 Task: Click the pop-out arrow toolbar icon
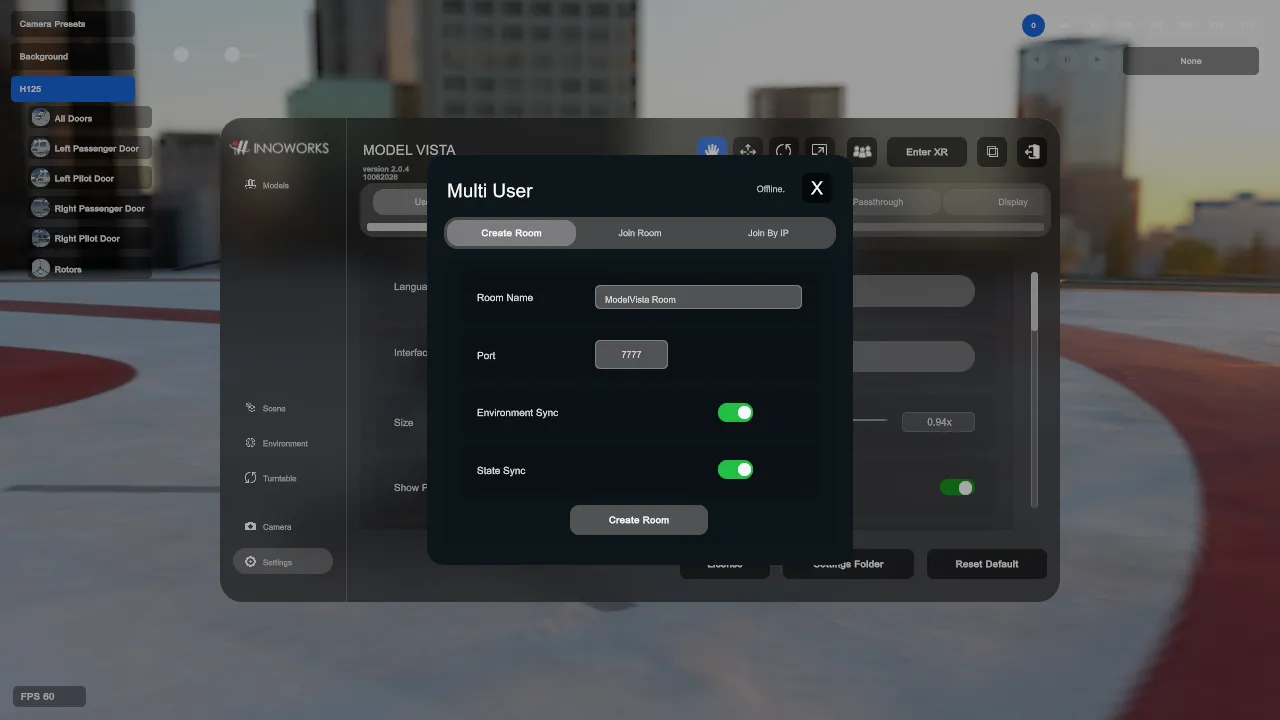coord(819,151)
